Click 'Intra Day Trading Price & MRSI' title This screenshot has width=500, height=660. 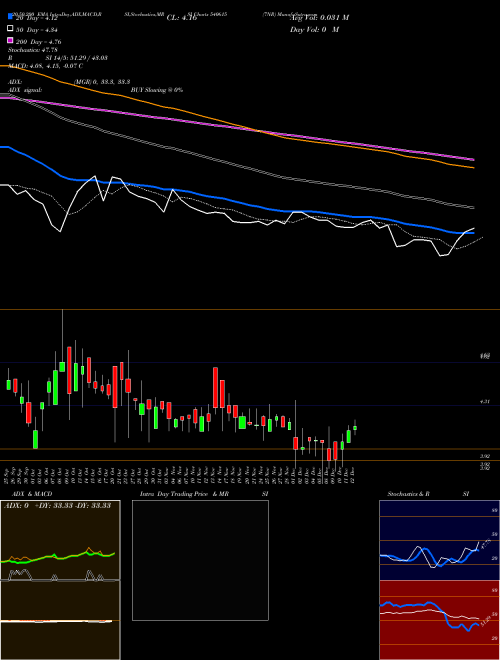[204, 494]
